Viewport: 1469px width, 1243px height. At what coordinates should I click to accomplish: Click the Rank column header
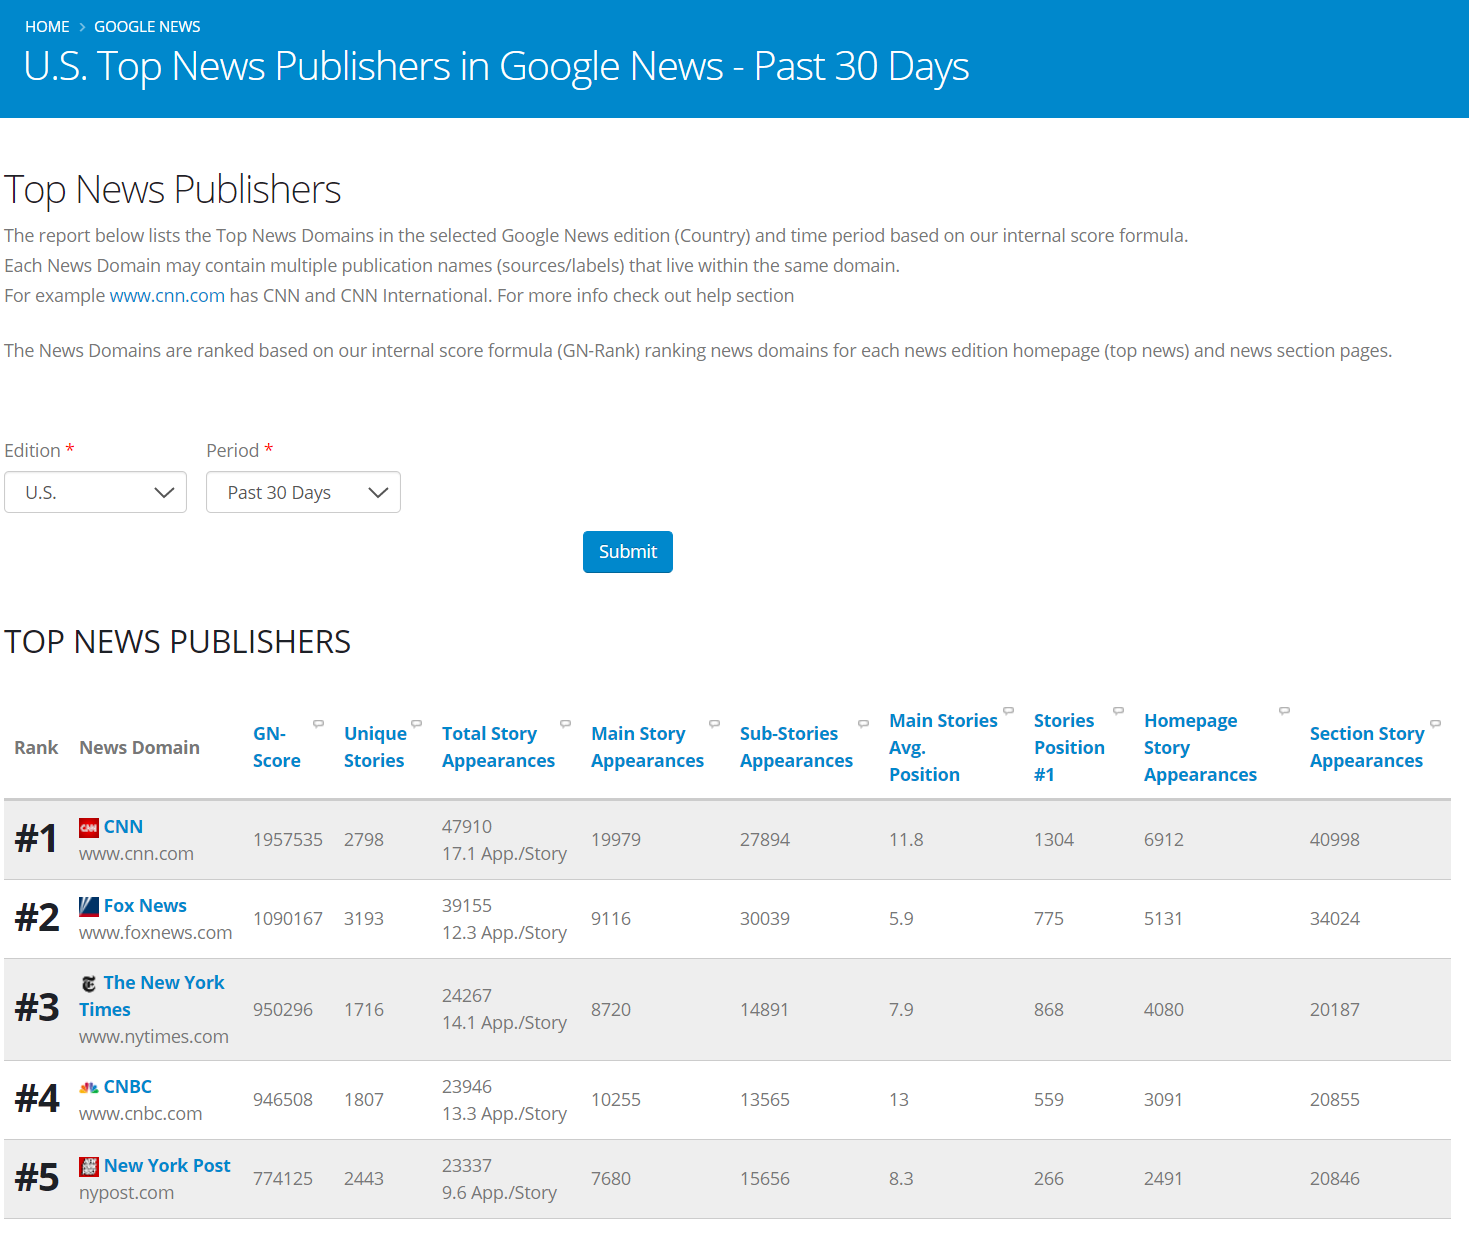[x=36, y=748]
